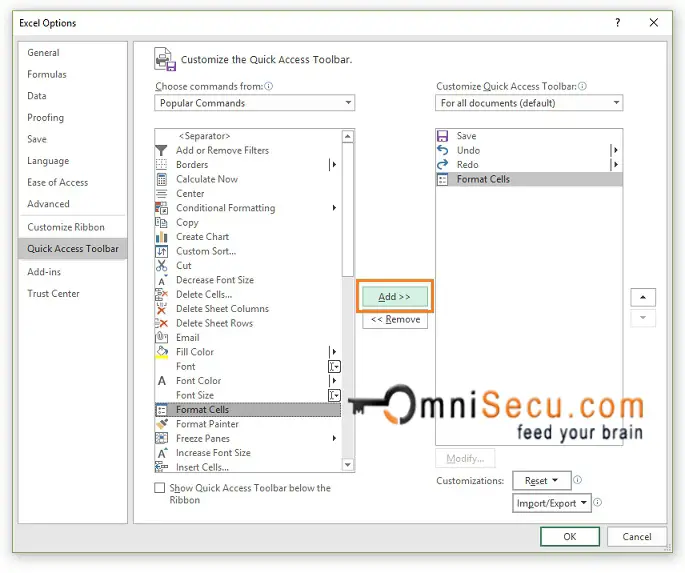Expand the Undo split arrow in right list
Screen dimensions: 685x573
(615, 150)
